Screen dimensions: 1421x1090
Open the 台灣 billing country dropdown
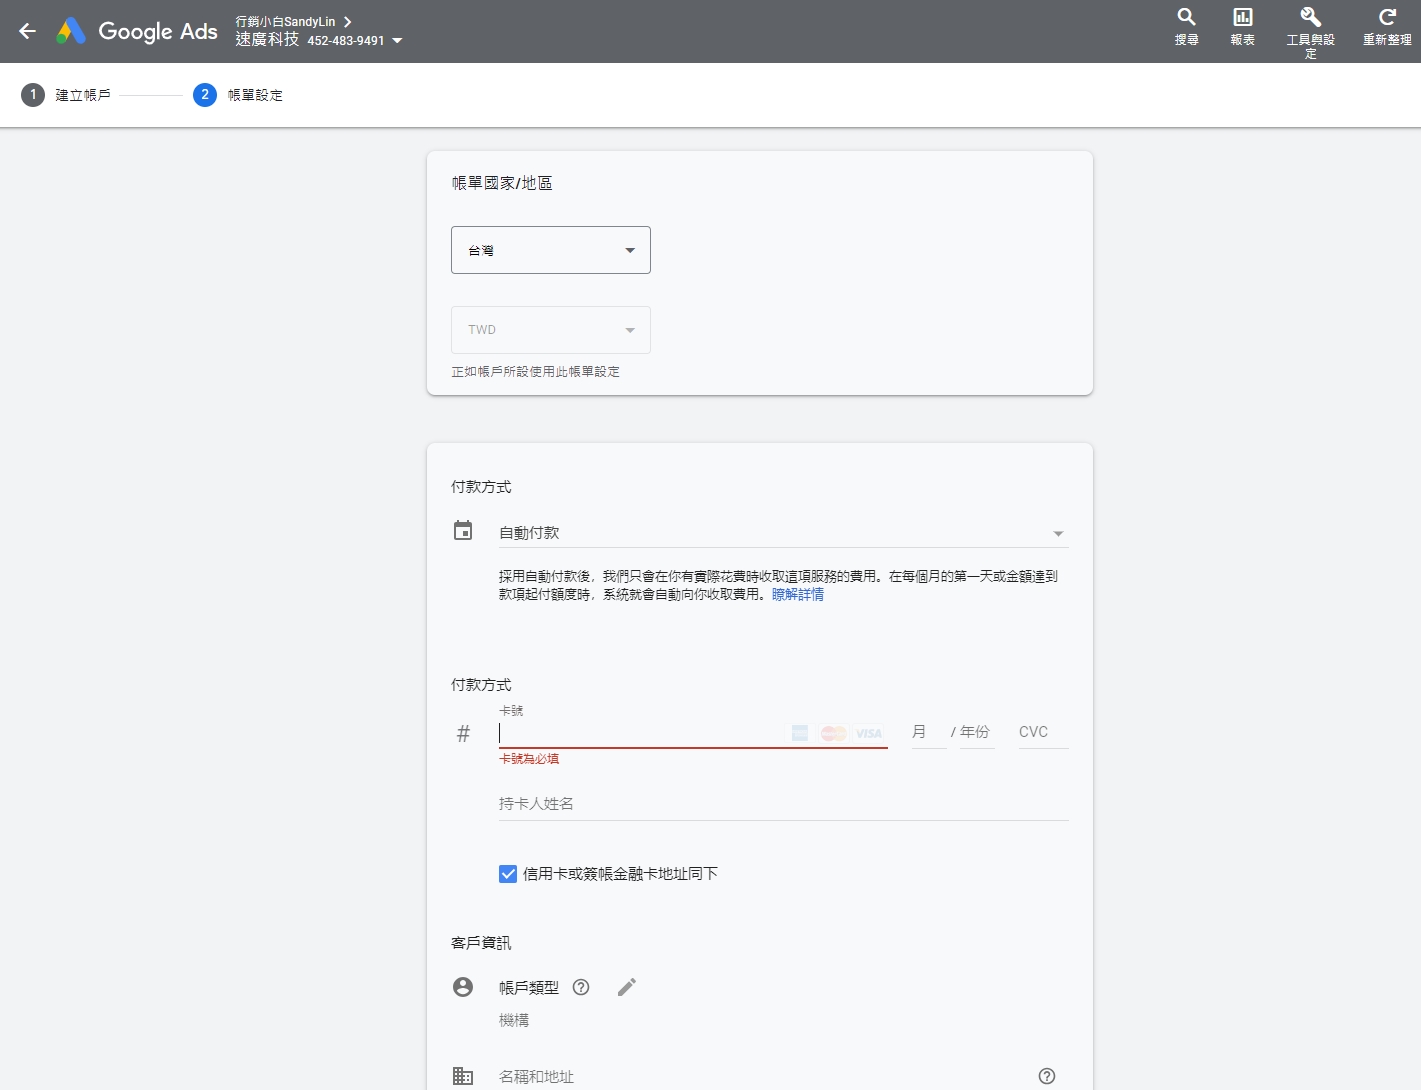point(551,250)
